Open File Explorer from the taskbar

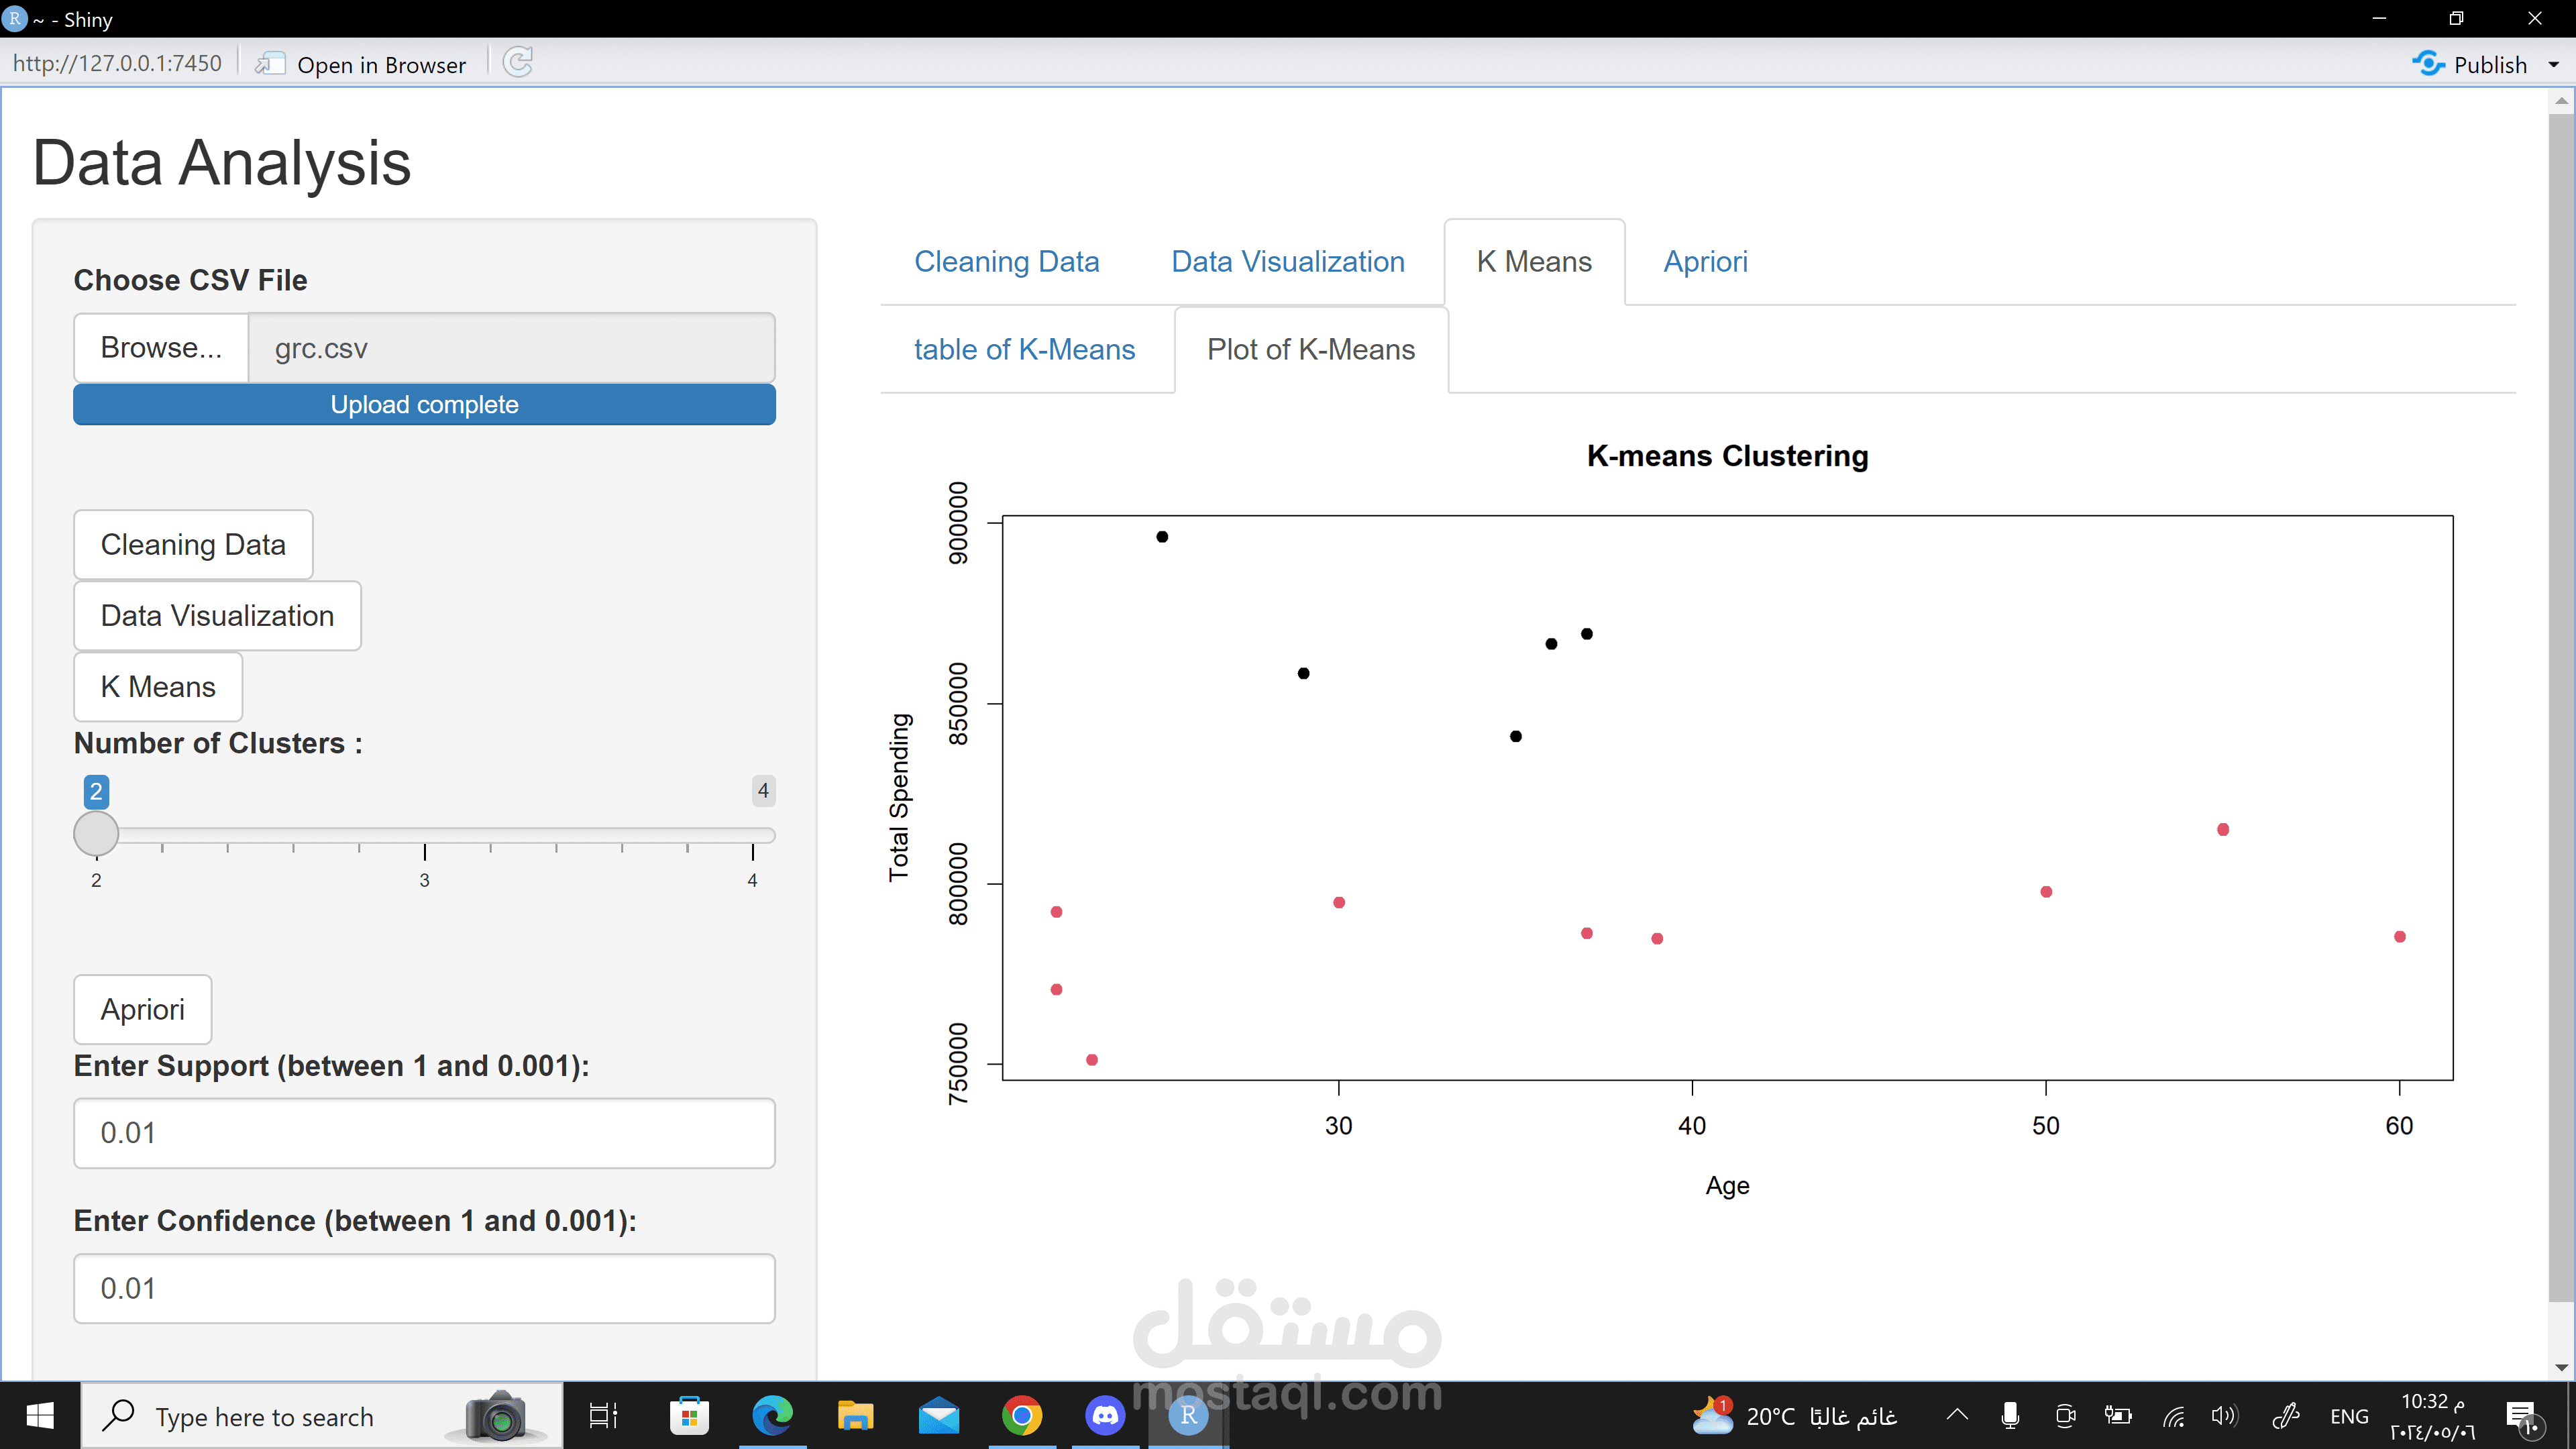point(855,1416)
